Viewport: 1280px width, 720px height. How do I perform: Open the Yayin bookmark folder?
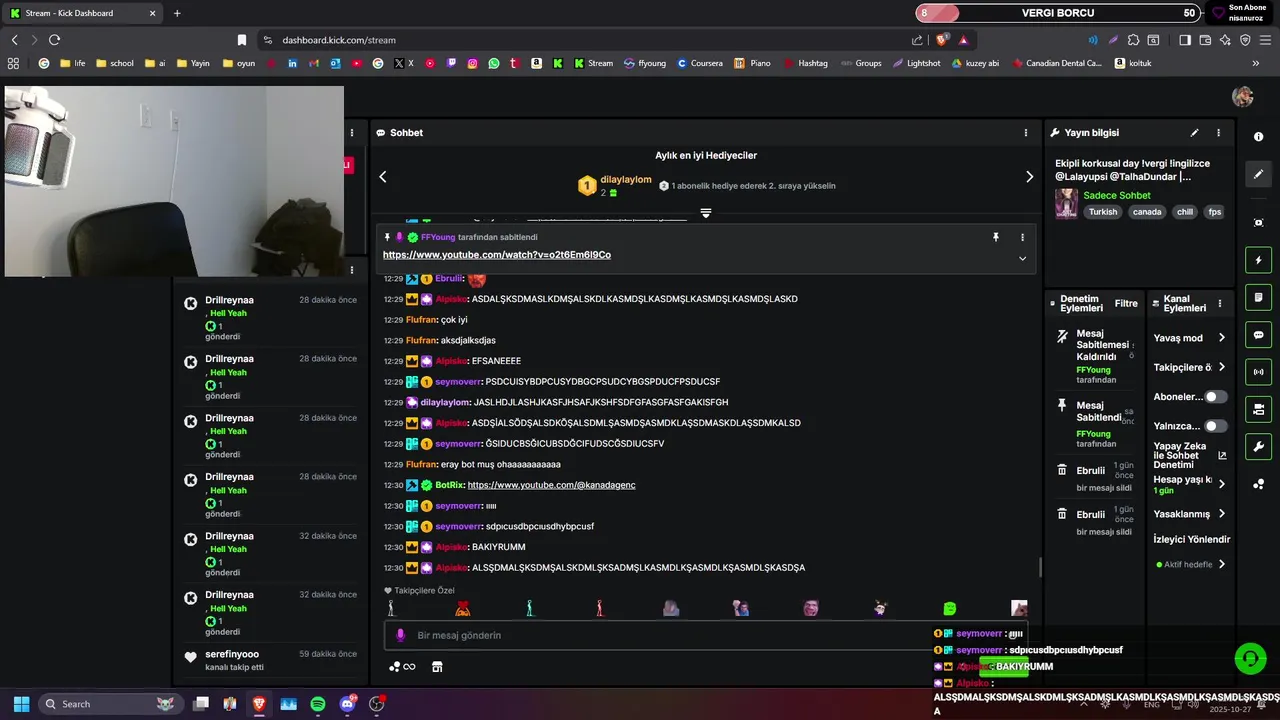[193, 63]
